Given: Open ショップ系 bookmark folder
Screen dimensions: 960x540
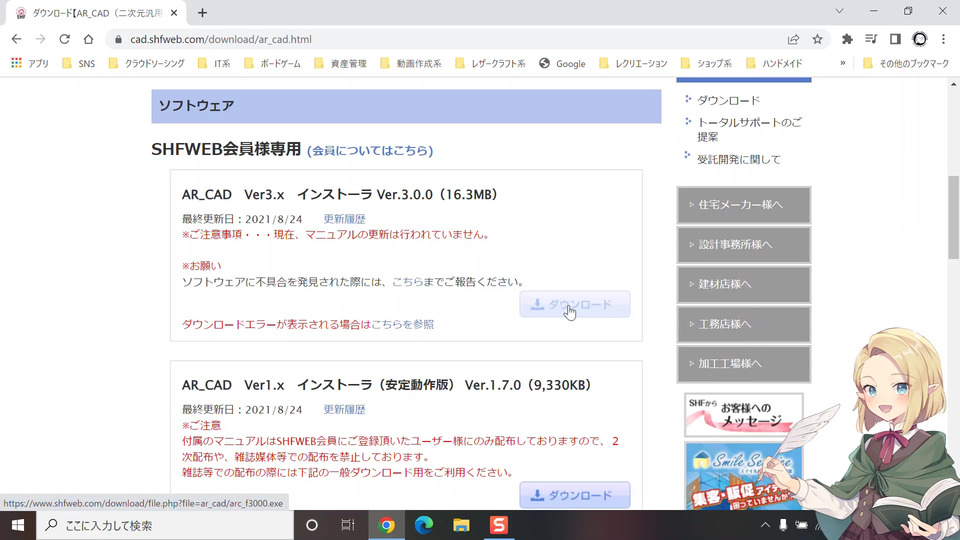Looking at the screenshot, I should click(x=707, y=63).
